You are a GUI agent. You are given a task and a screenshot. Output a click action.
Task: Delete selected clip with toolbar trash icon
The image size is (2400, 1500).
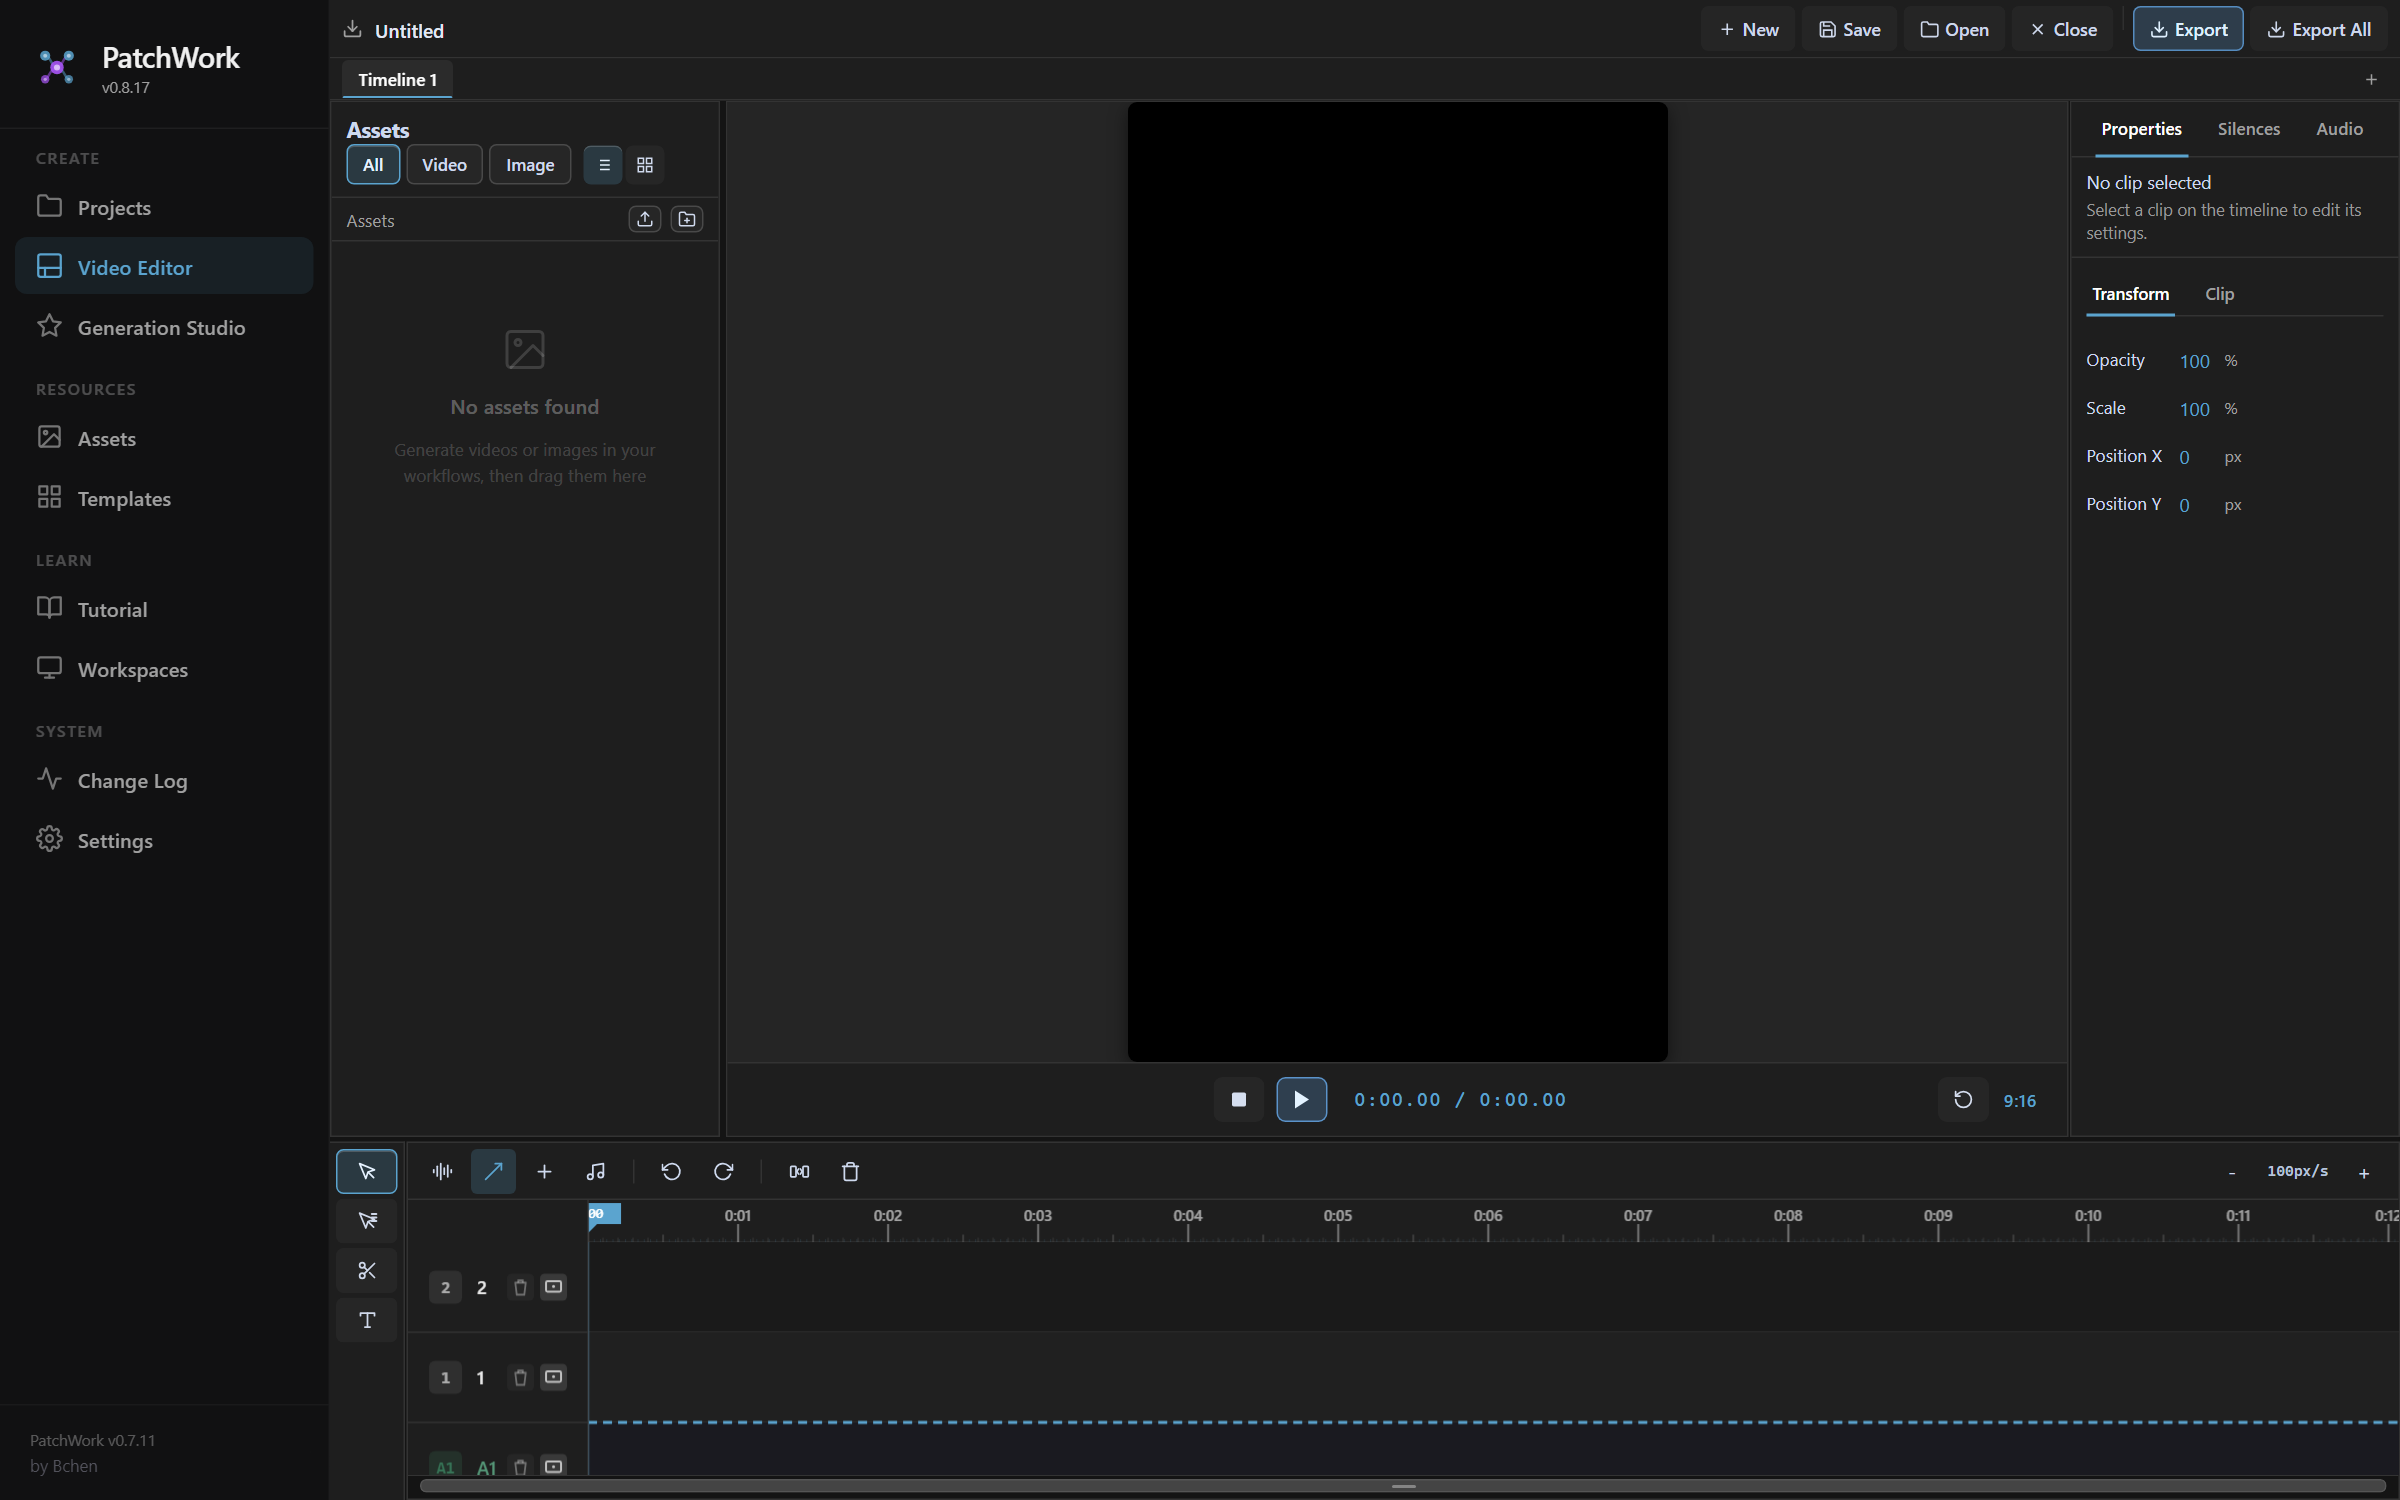pos(850,1171)
